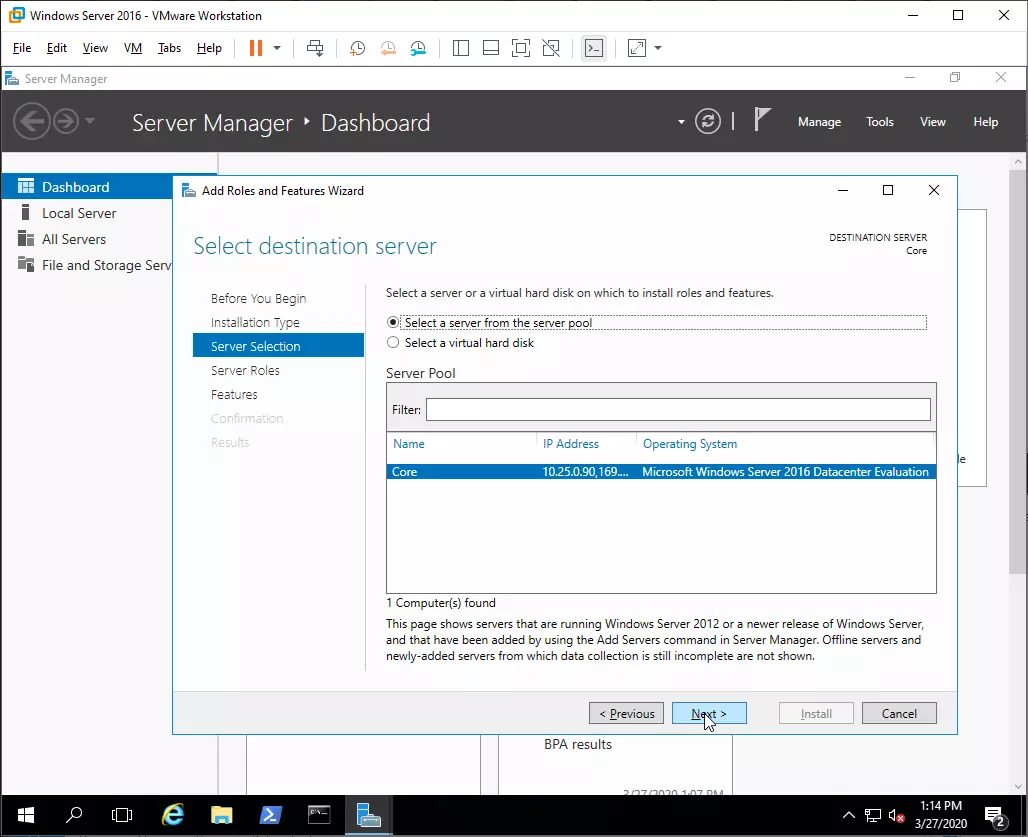Screen dimensions: 1028x837
Task: Switch to VMware Unity mode icon
Action: [551, 48]
